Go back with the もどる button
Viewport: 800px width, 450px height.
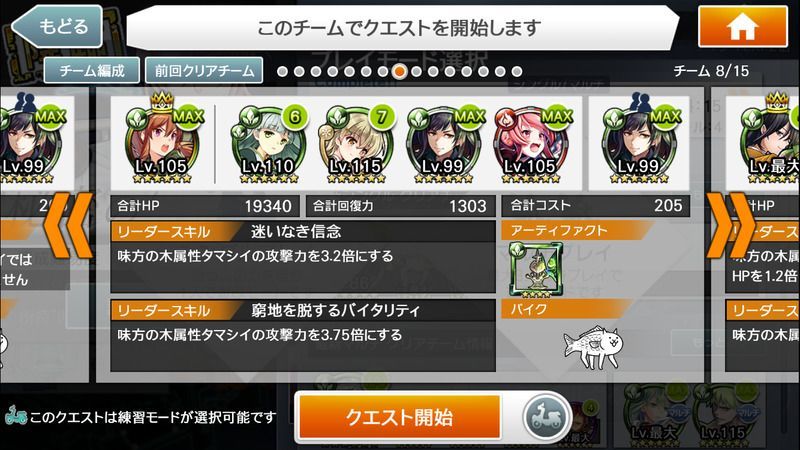pyautogui.click(x=57, y=27)
